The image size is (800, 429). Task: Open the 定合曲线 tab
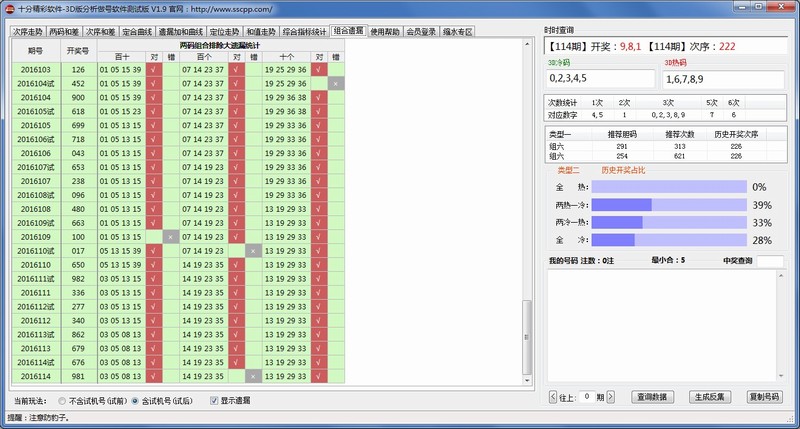point(138,32)
